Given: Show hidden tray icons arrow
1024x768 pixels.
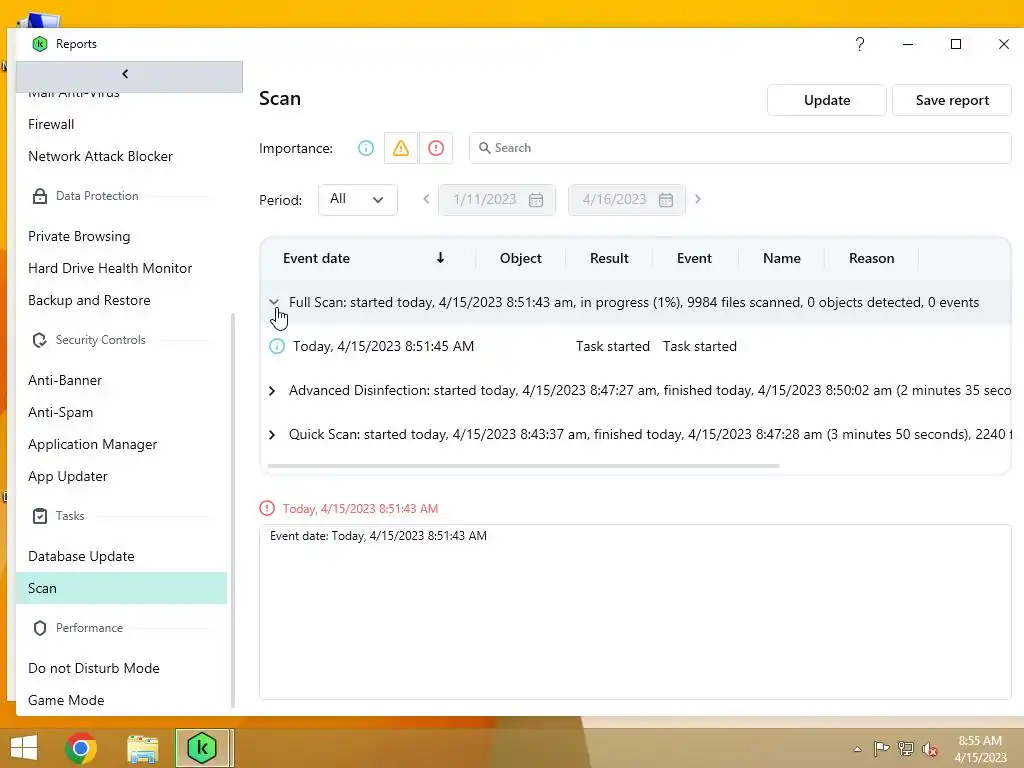Looking at the screenshot, I should click(x=857, y=749).
